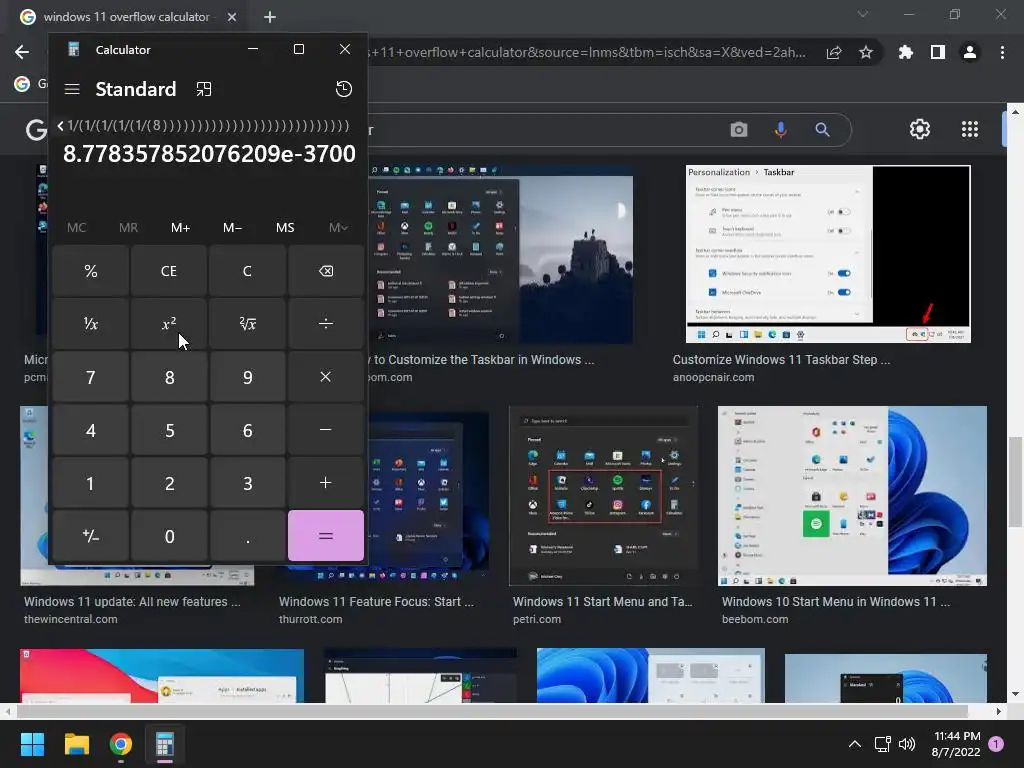This screenshot has height=768, width=1024.
Task: Open File Explorer from the taskbar
Action: (x=76, y=744)
